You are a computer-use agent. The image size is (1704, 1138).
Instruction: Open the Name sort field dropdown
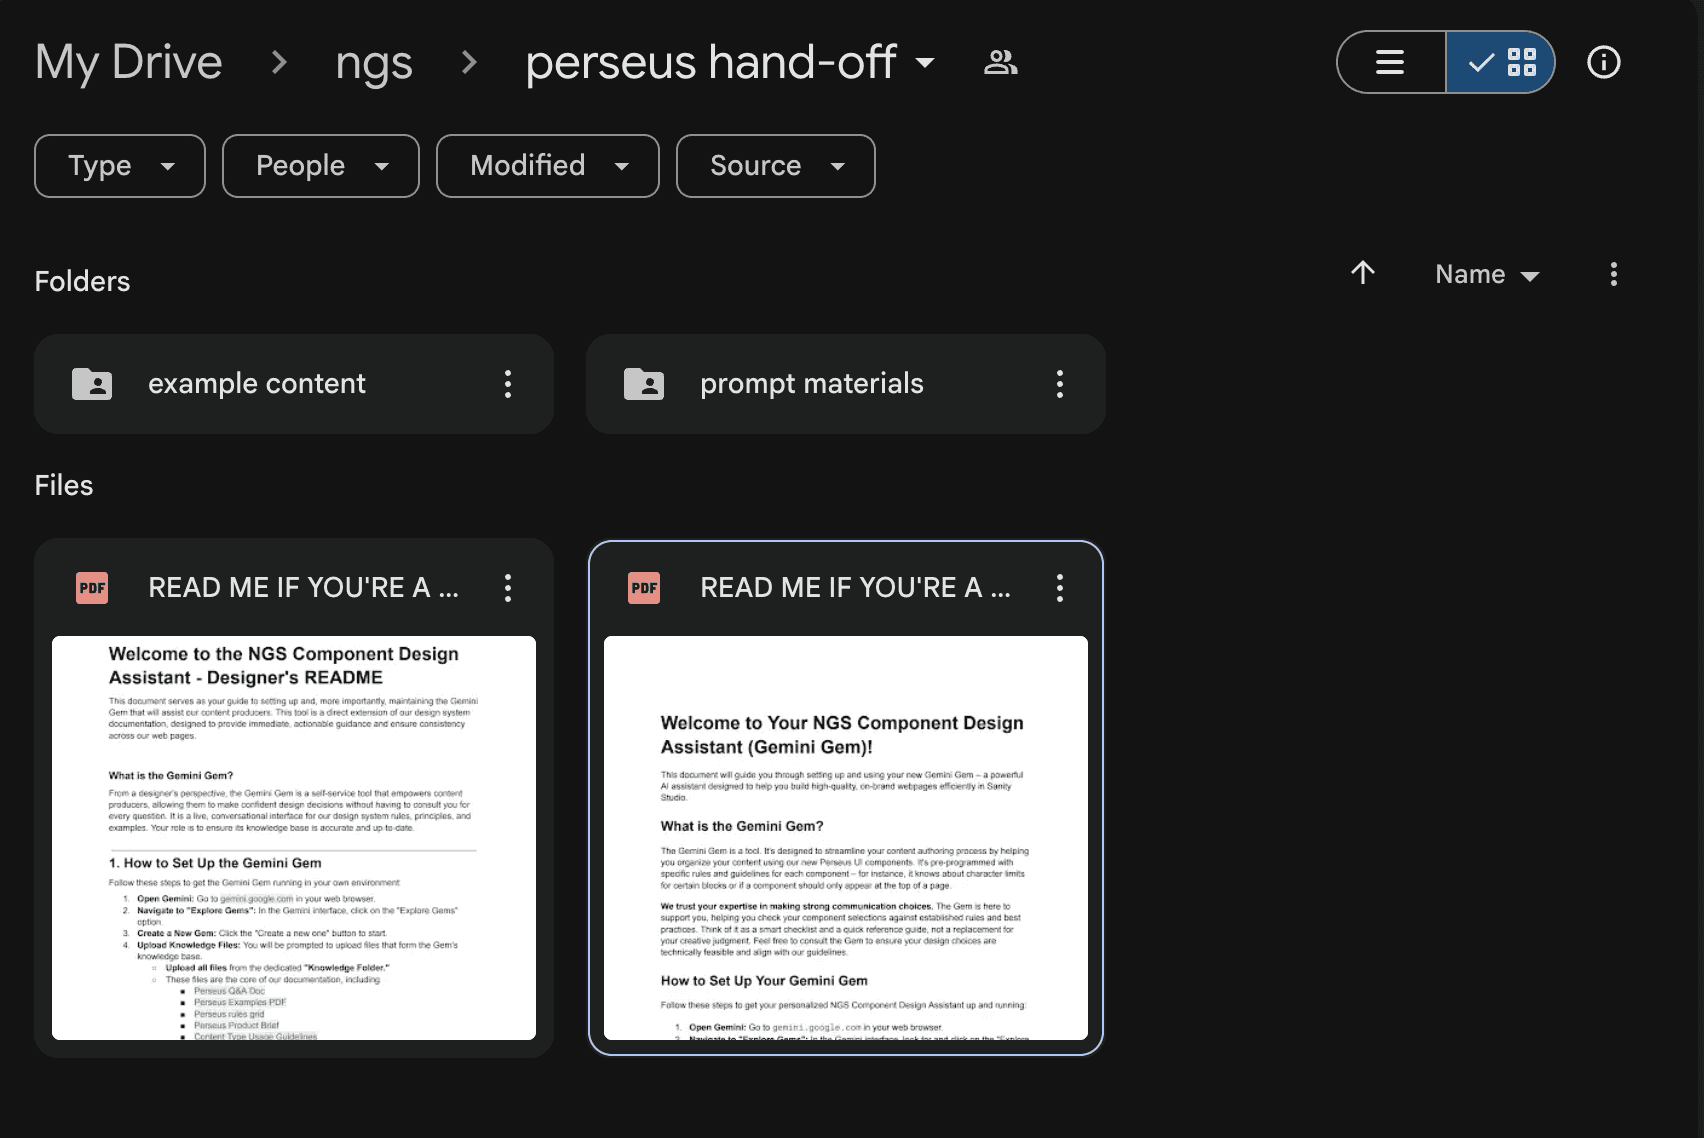click(x=1487, y=274)
